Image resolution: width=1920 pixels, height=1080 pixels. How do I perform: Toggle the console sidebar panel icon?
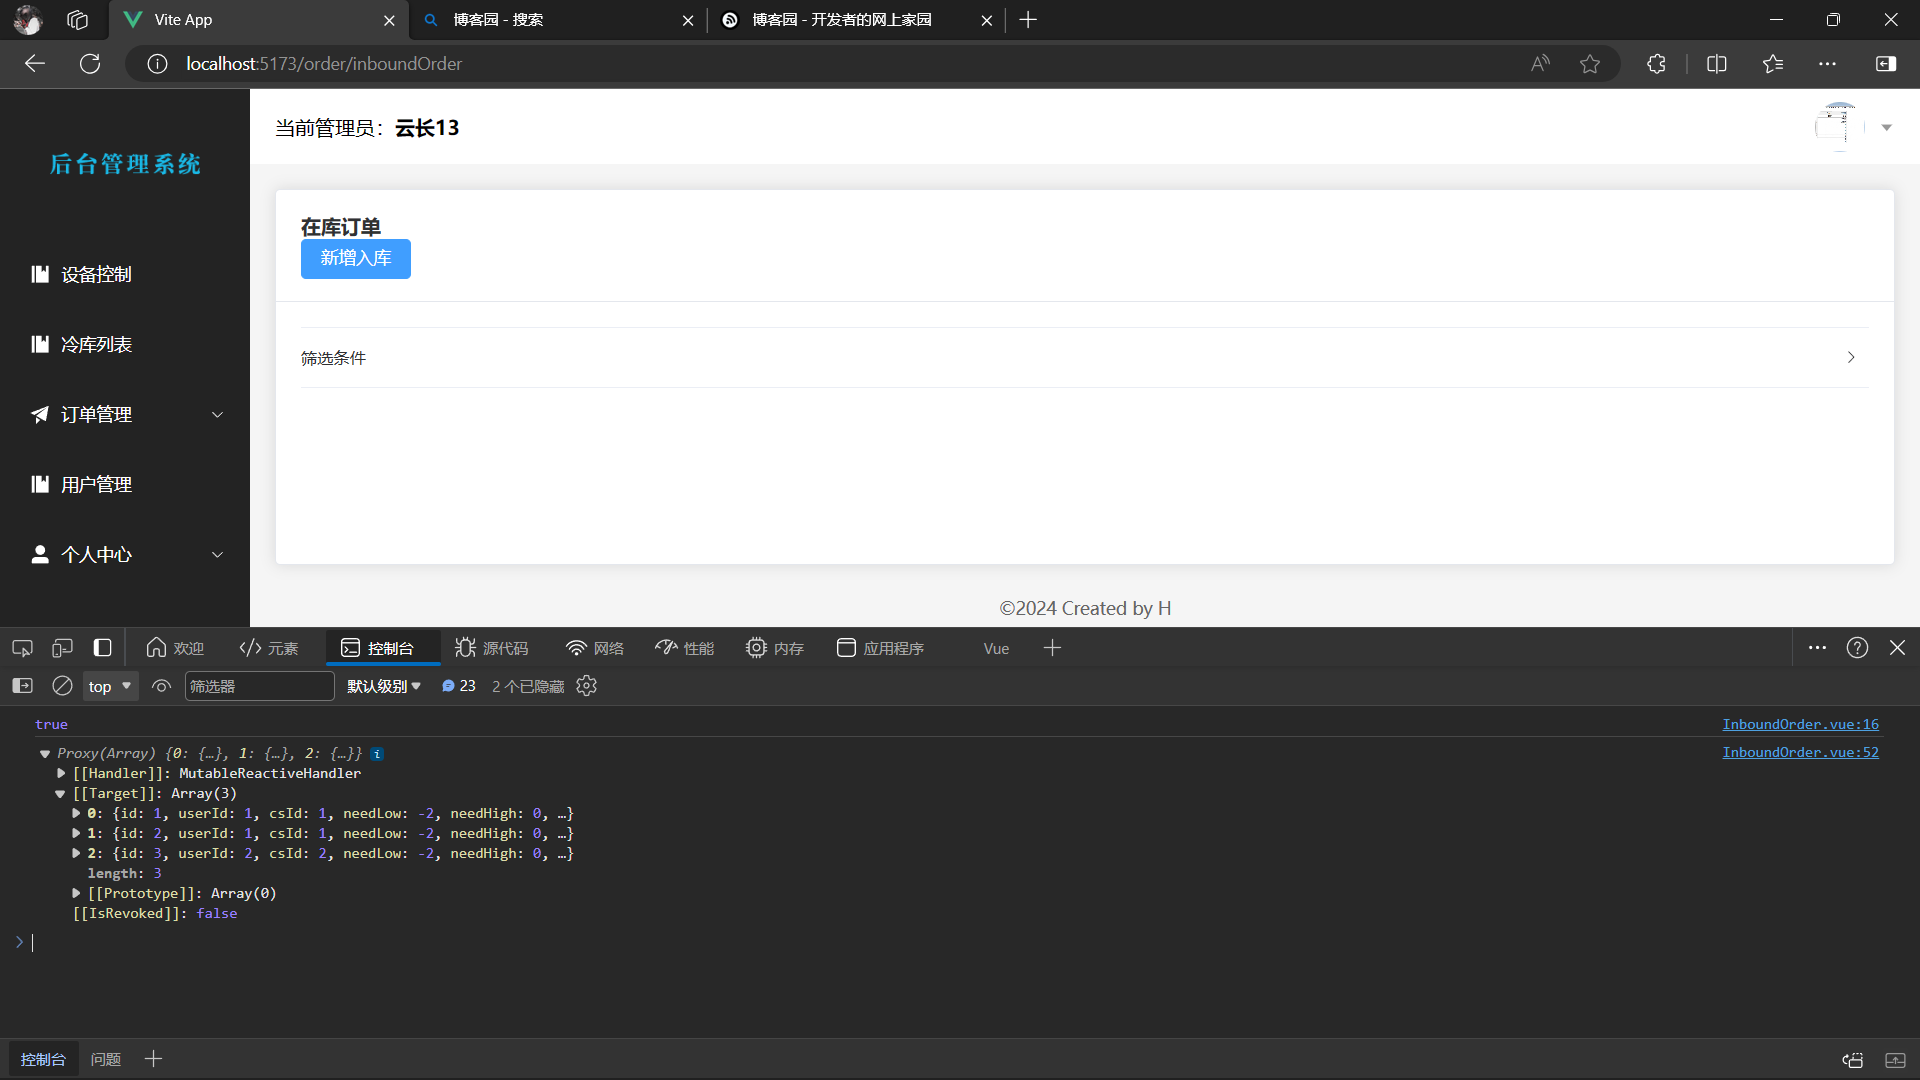pos(22,686)
